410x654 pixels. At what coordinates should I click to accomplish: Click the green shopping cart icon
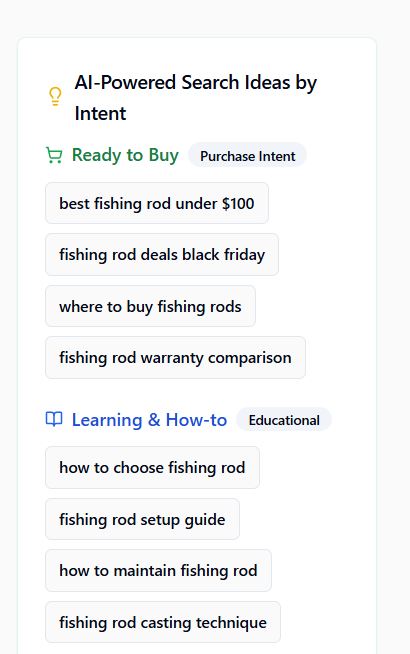coord(54,156)
